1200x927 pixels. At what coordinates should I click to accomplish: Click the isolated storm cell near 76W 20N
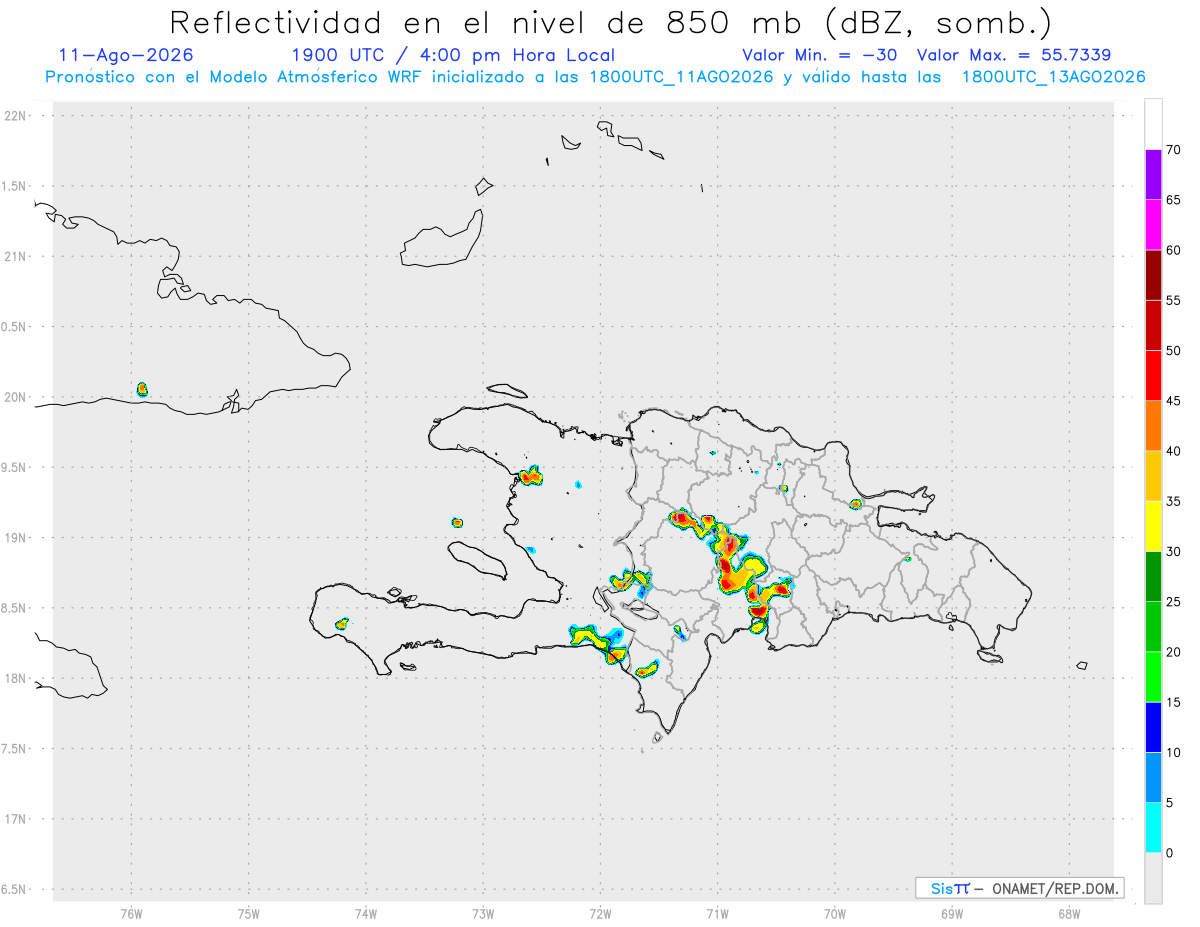tap(142, 389)
